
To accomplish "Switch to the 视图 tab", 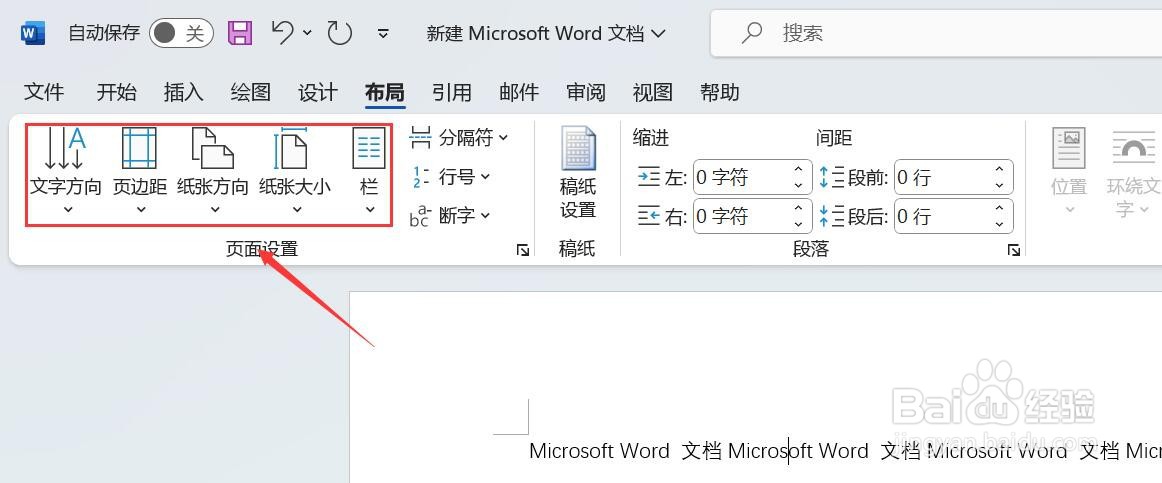I will (x=652, y=92).
